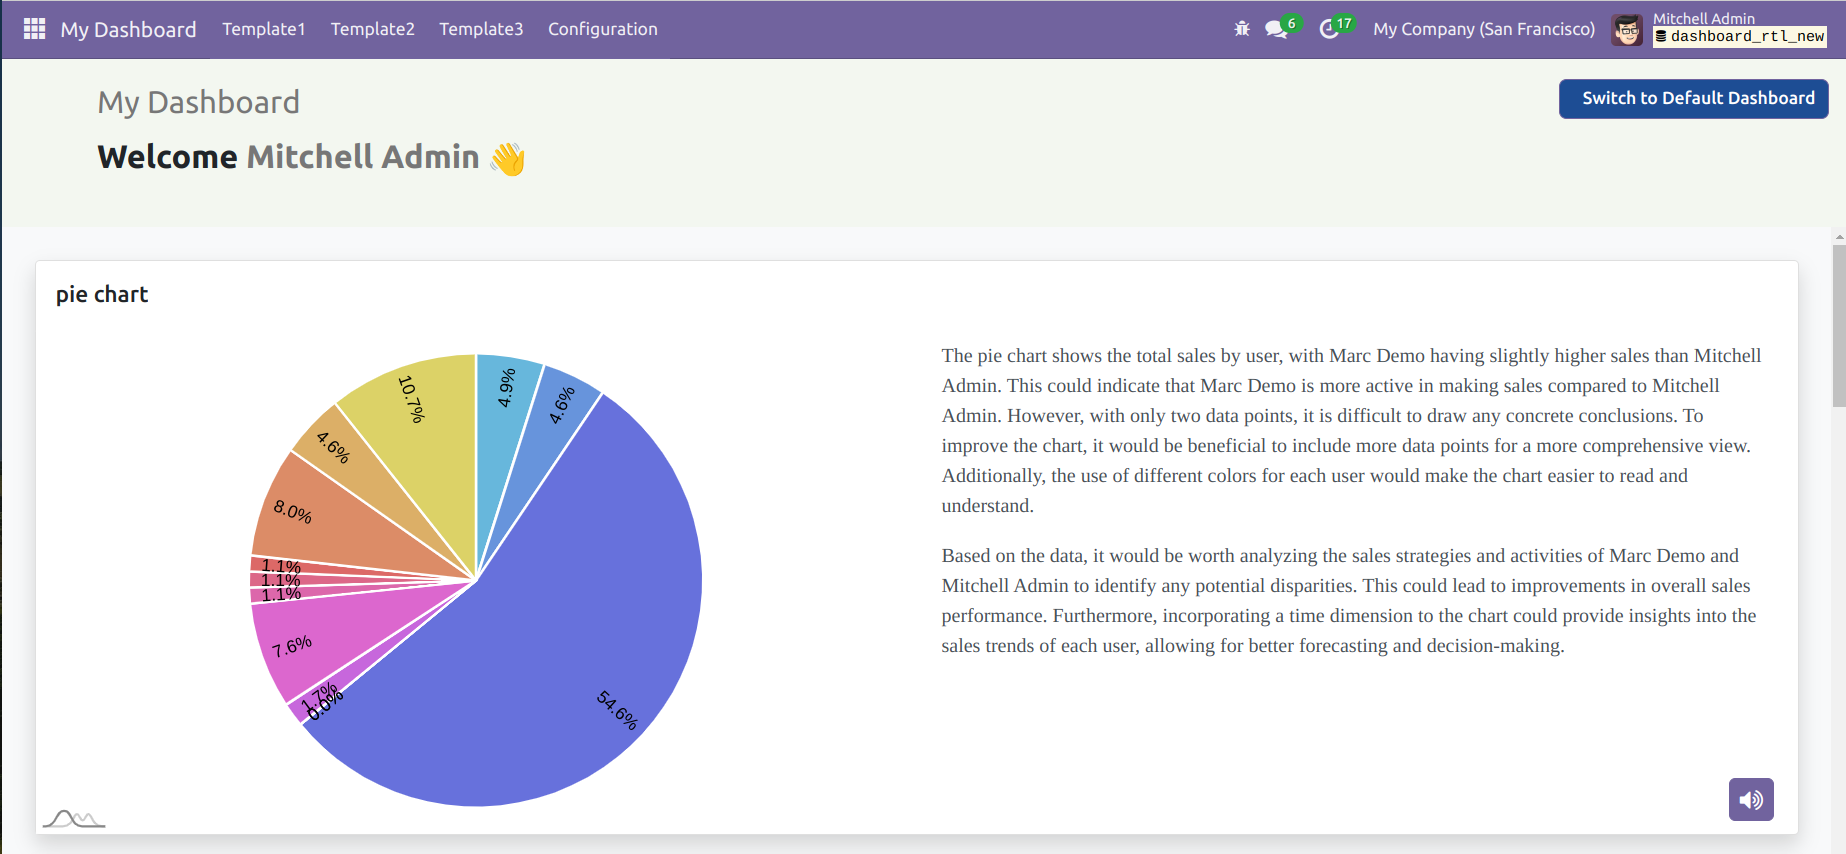
Task: Go to the Template3 menu
Action: pos(481,29)
